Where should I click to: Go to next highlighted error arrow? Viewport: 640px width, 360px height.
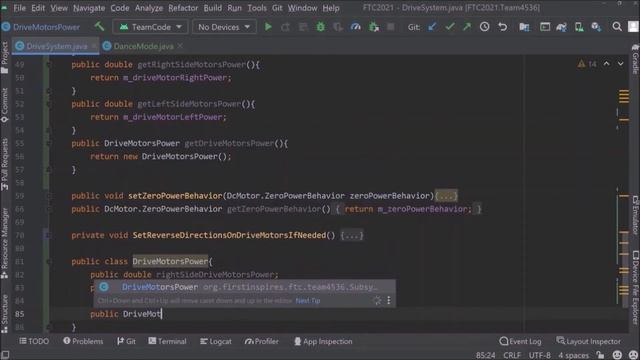(620, 64)
